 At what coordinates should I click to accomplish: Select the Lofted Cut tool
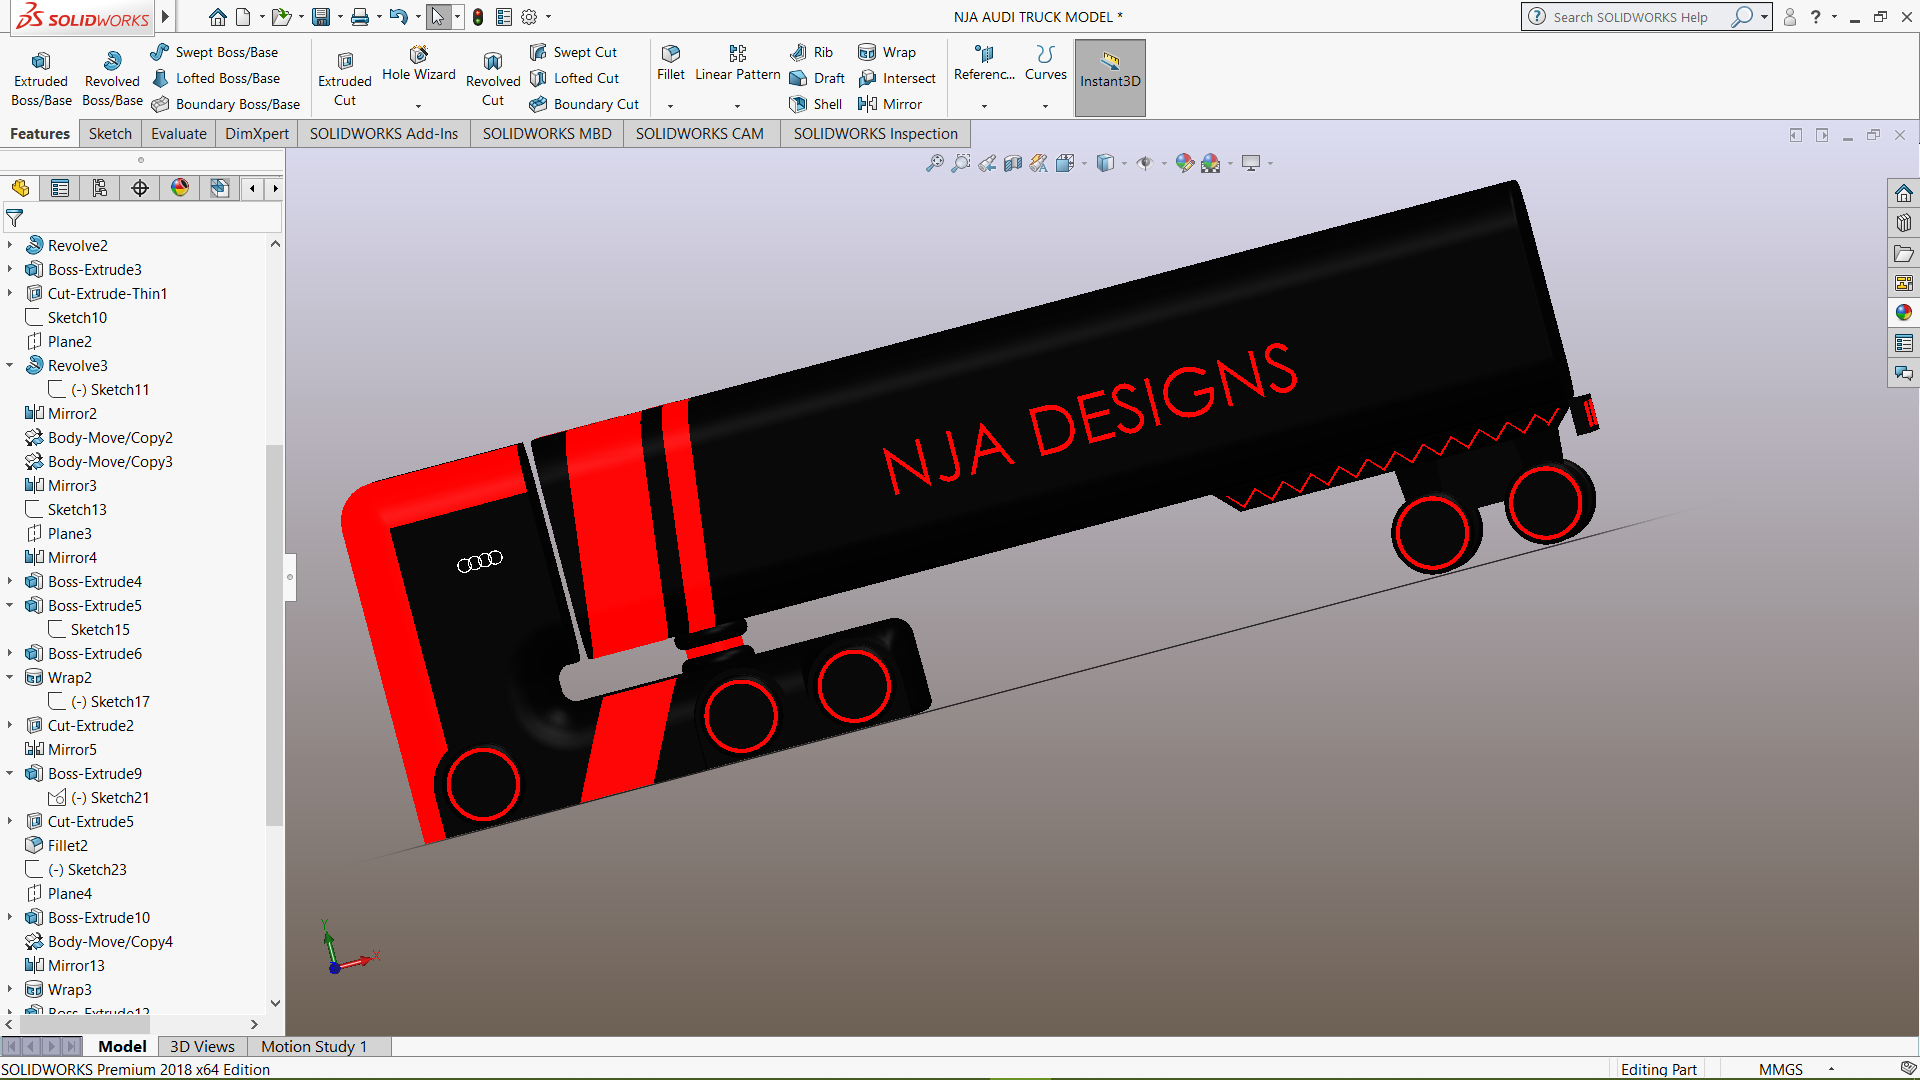(x=574, y=78)
